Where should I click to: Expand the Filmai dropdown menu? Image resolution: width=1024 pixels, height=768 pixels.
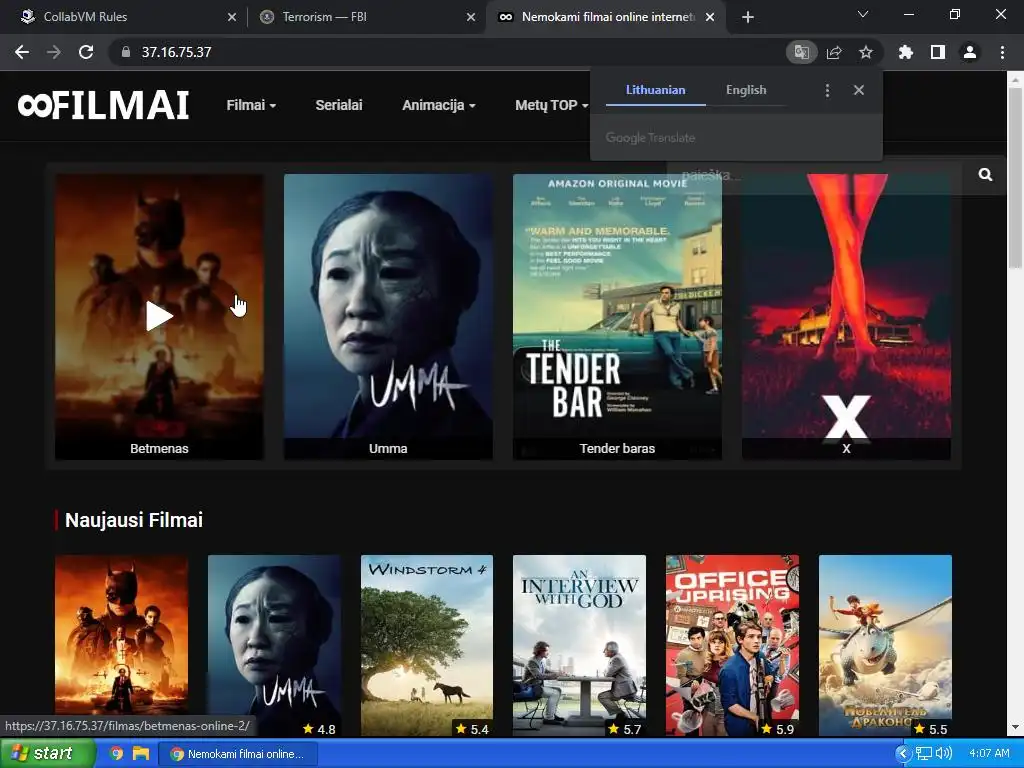coord(251,105)
